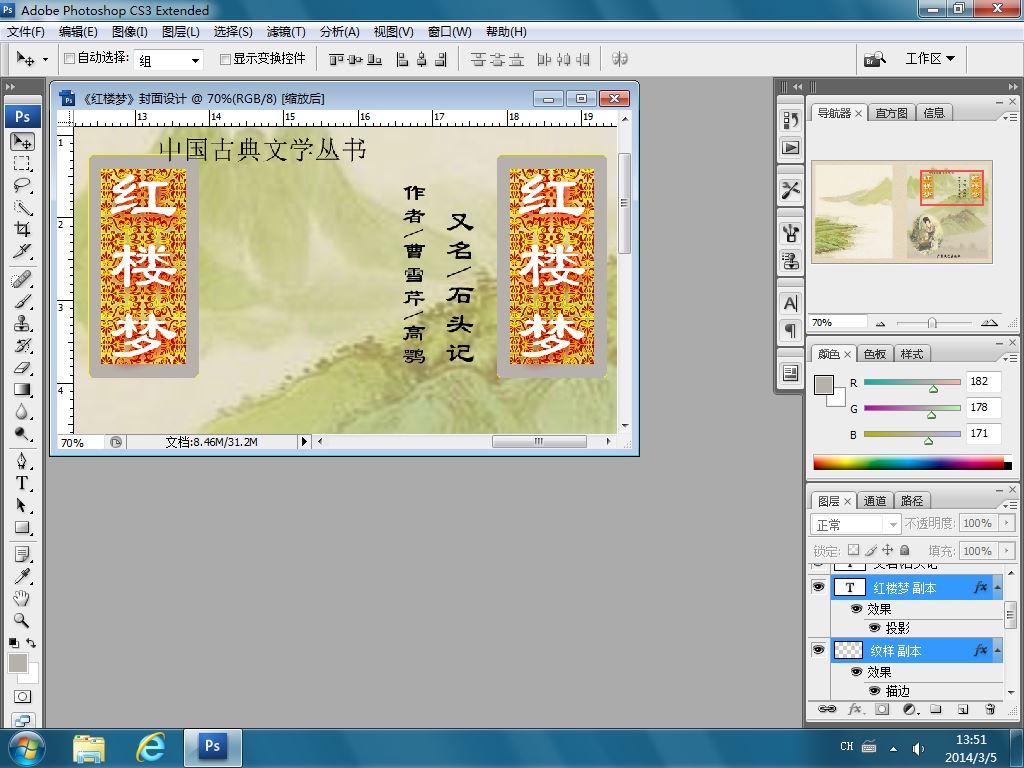Delete layer with trash icon

click(x=990, y=709)
